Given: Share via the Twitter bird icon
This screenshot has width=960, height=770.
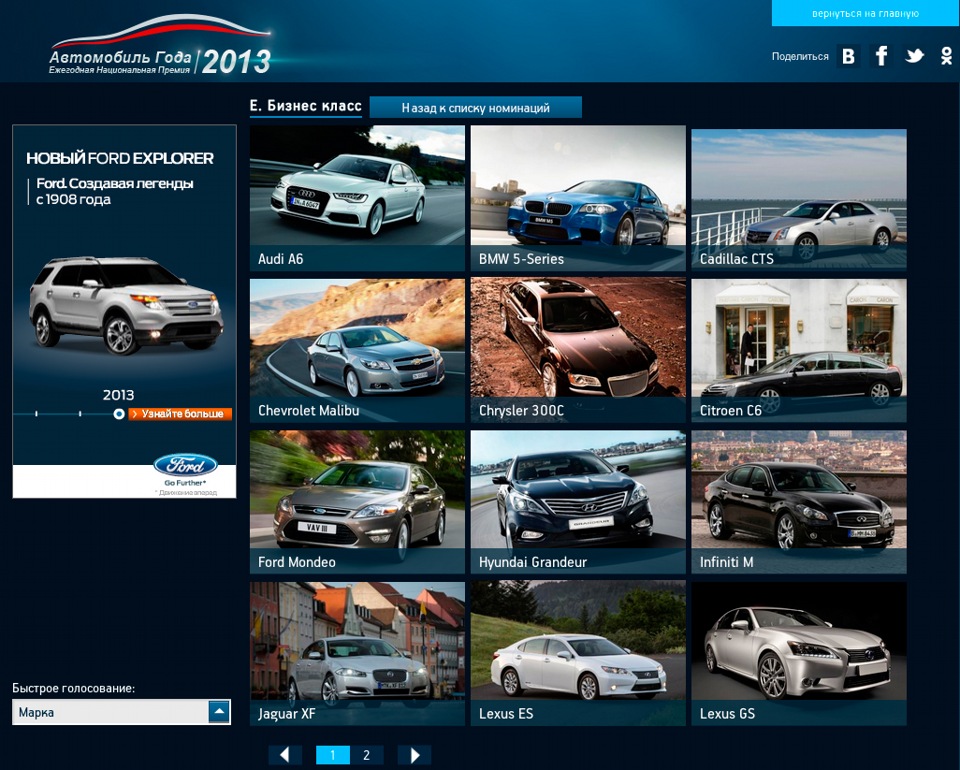Looking at the screenshot, I should tap(914, 56).
